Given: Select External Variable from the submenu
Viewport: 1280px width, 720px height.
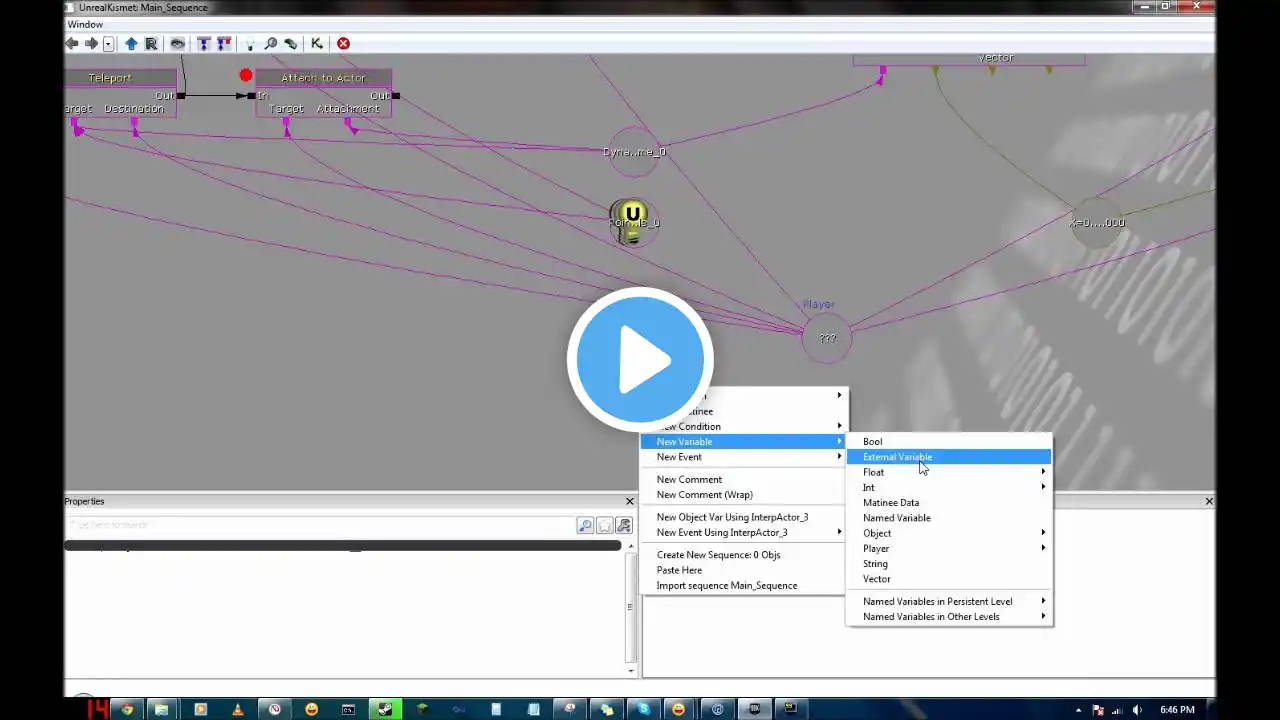Looking at the screenshot, I should [x=897, y=457].
